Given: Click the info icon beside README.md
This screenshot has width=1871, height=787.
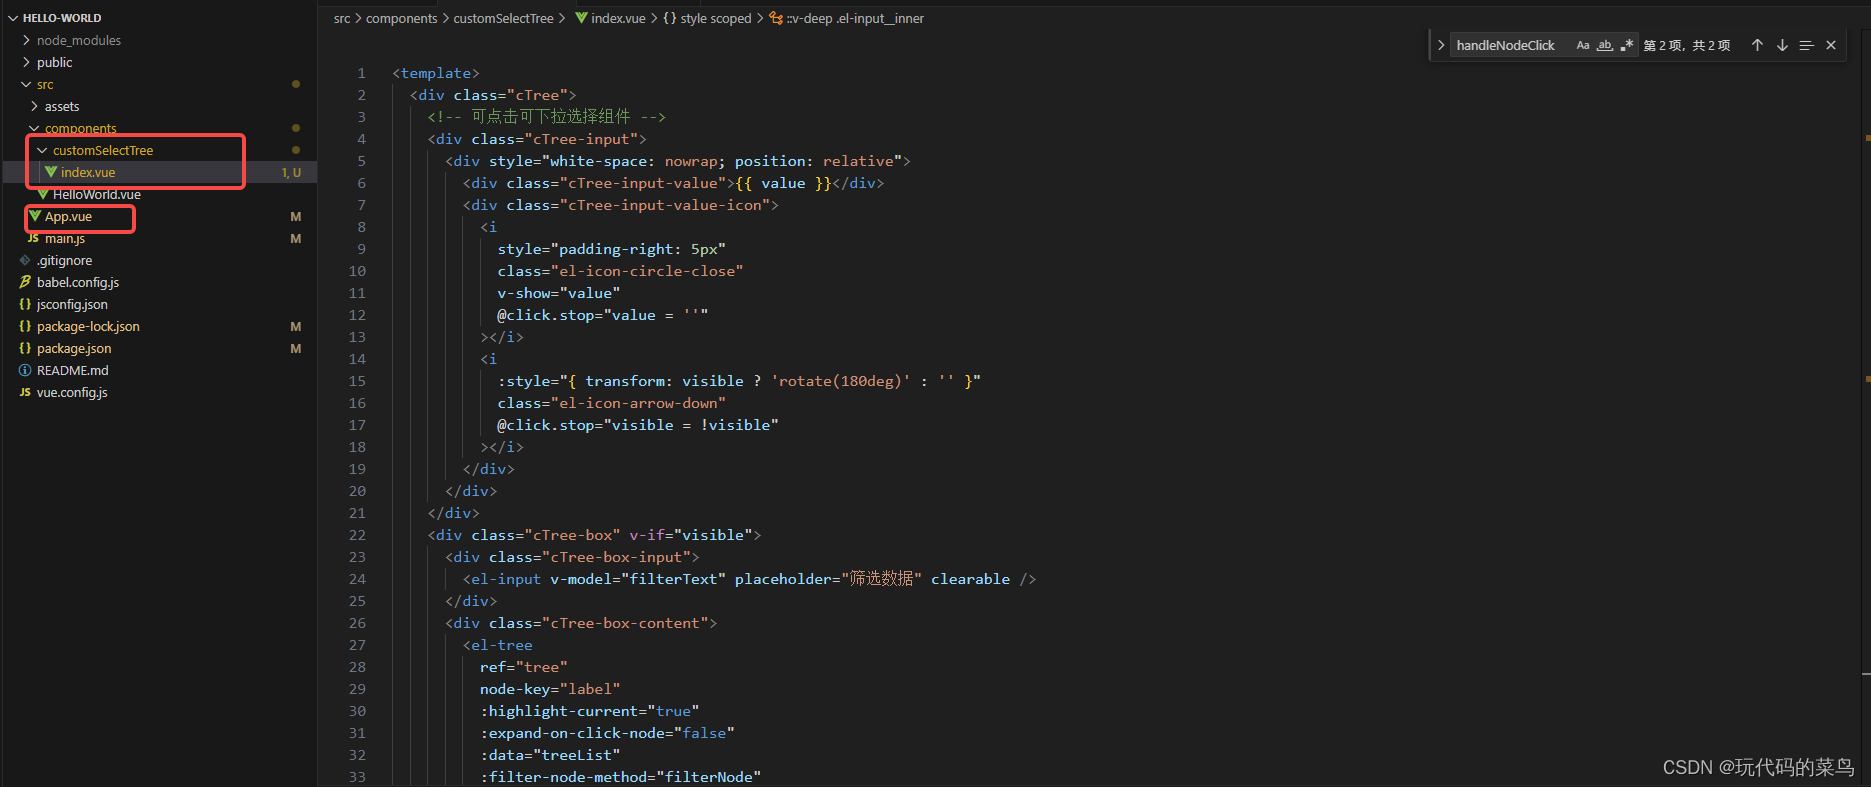Looking at the screenshot, I should [25, 370].
